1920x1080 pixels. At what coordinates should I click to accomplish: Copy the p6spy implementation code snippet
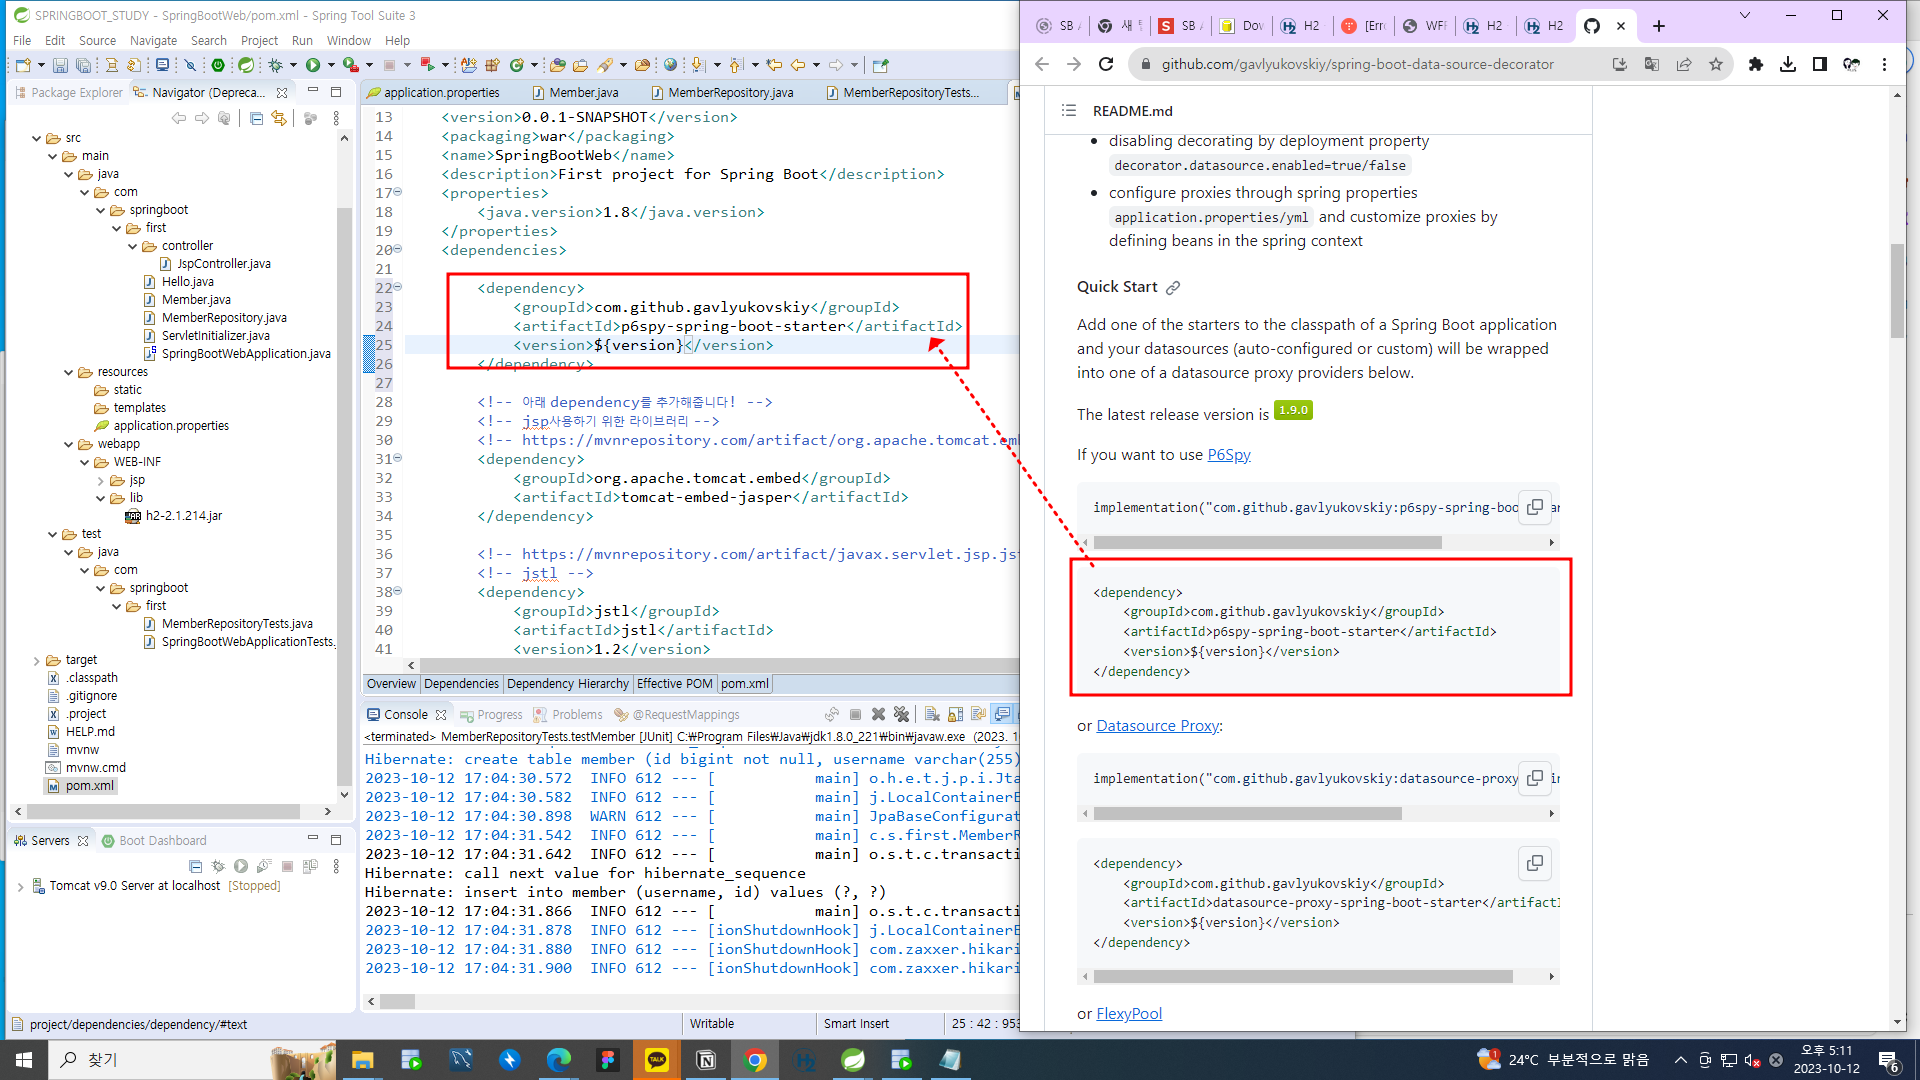click(x=1534, y=507)
